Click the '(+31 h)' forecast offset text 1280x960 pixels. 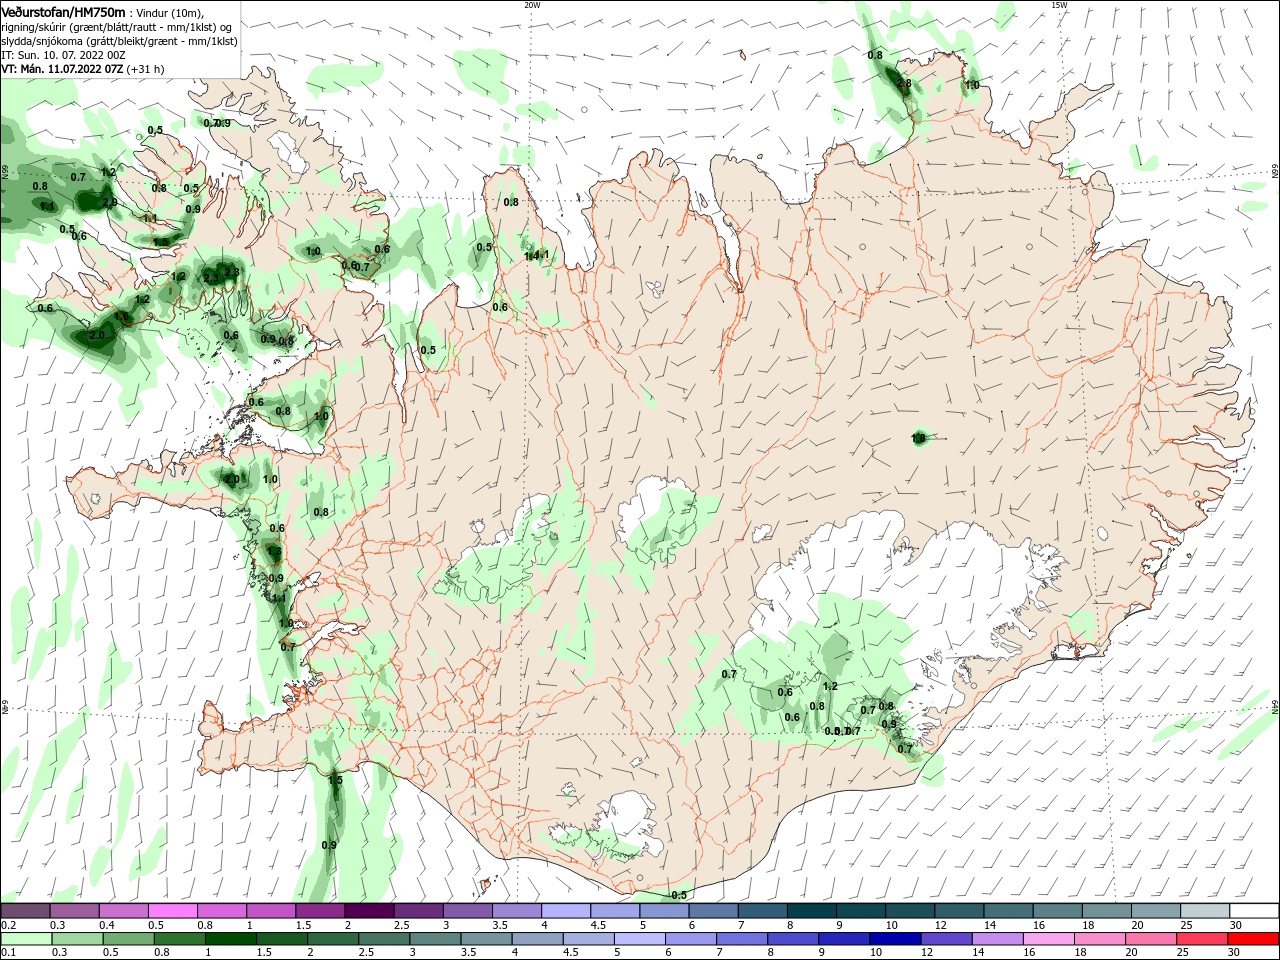146,69
